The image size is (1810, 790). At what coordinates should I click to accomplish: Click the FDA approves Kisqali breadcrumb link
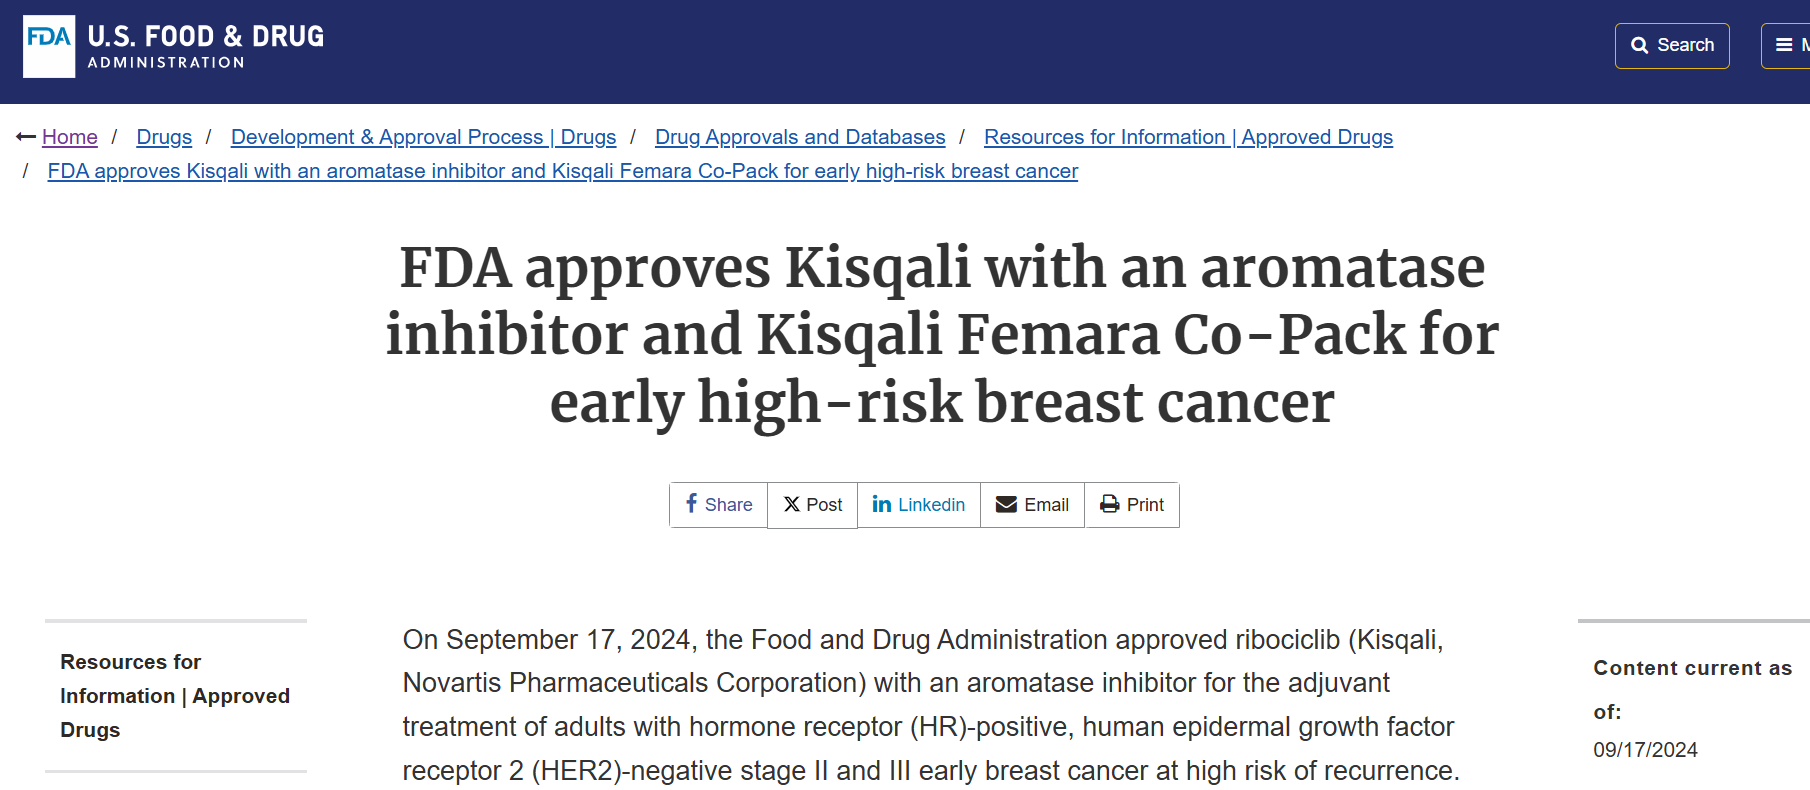click(563, 171)
